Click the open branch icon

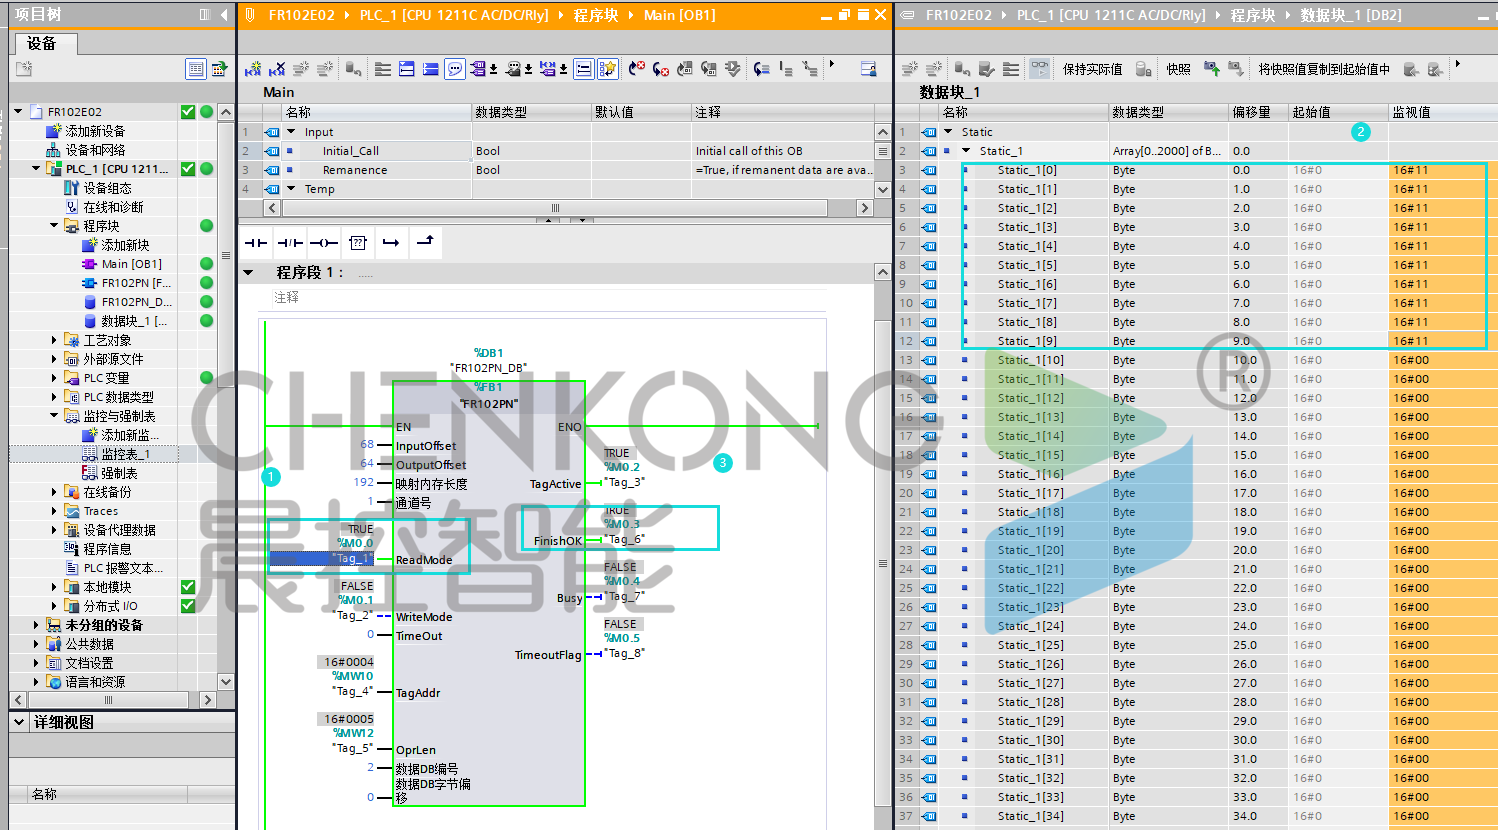[x=391, y=242]
